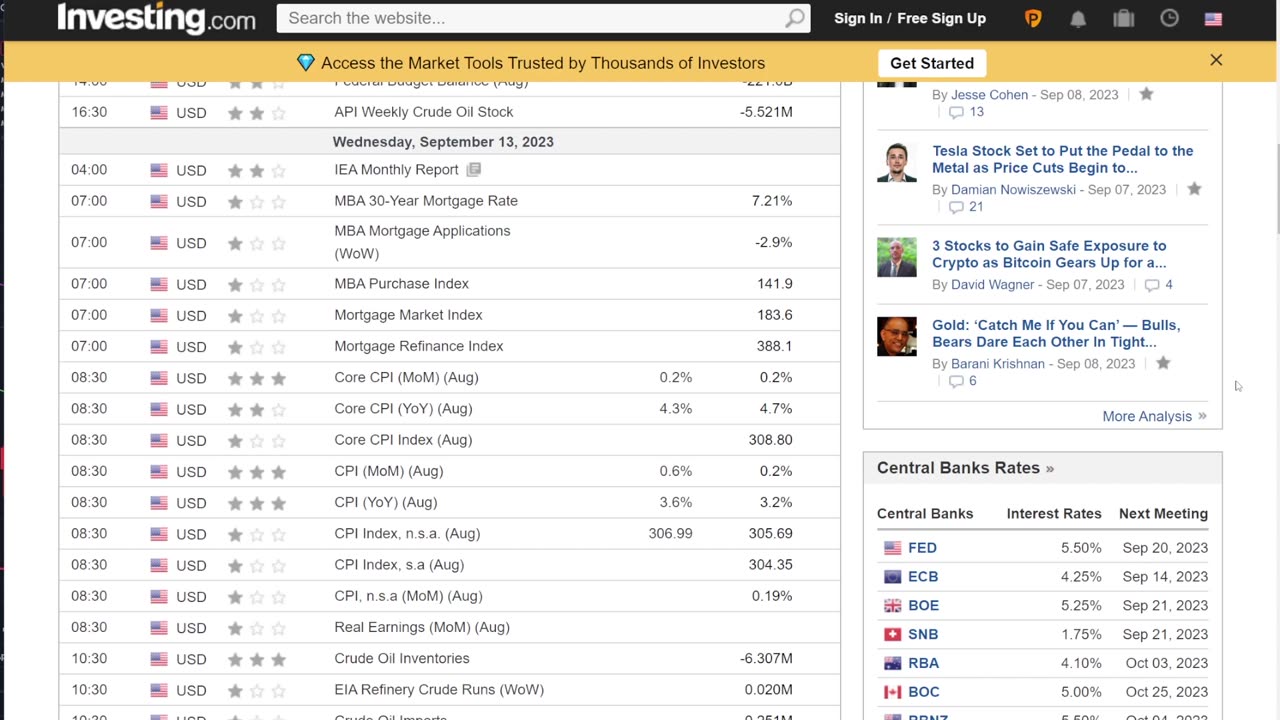The width and height of the screenshot is (1280, 720).
Task: Open the InvestingPro icon in header
Action: point(1033,18)
